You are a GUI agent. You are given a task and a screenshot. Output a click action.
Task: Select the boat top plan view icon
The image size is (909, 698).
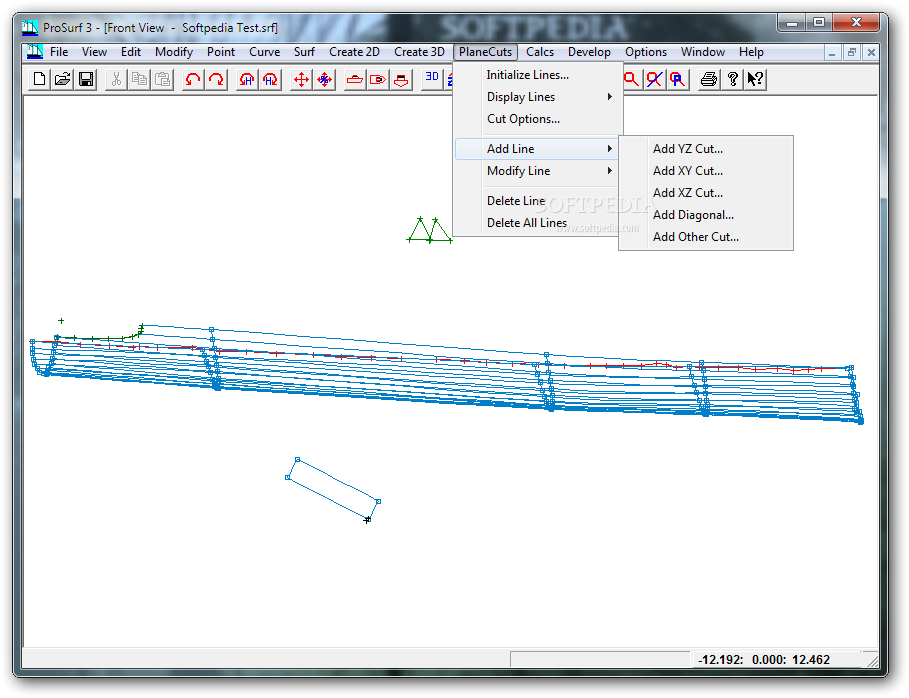tap(378, 79)
